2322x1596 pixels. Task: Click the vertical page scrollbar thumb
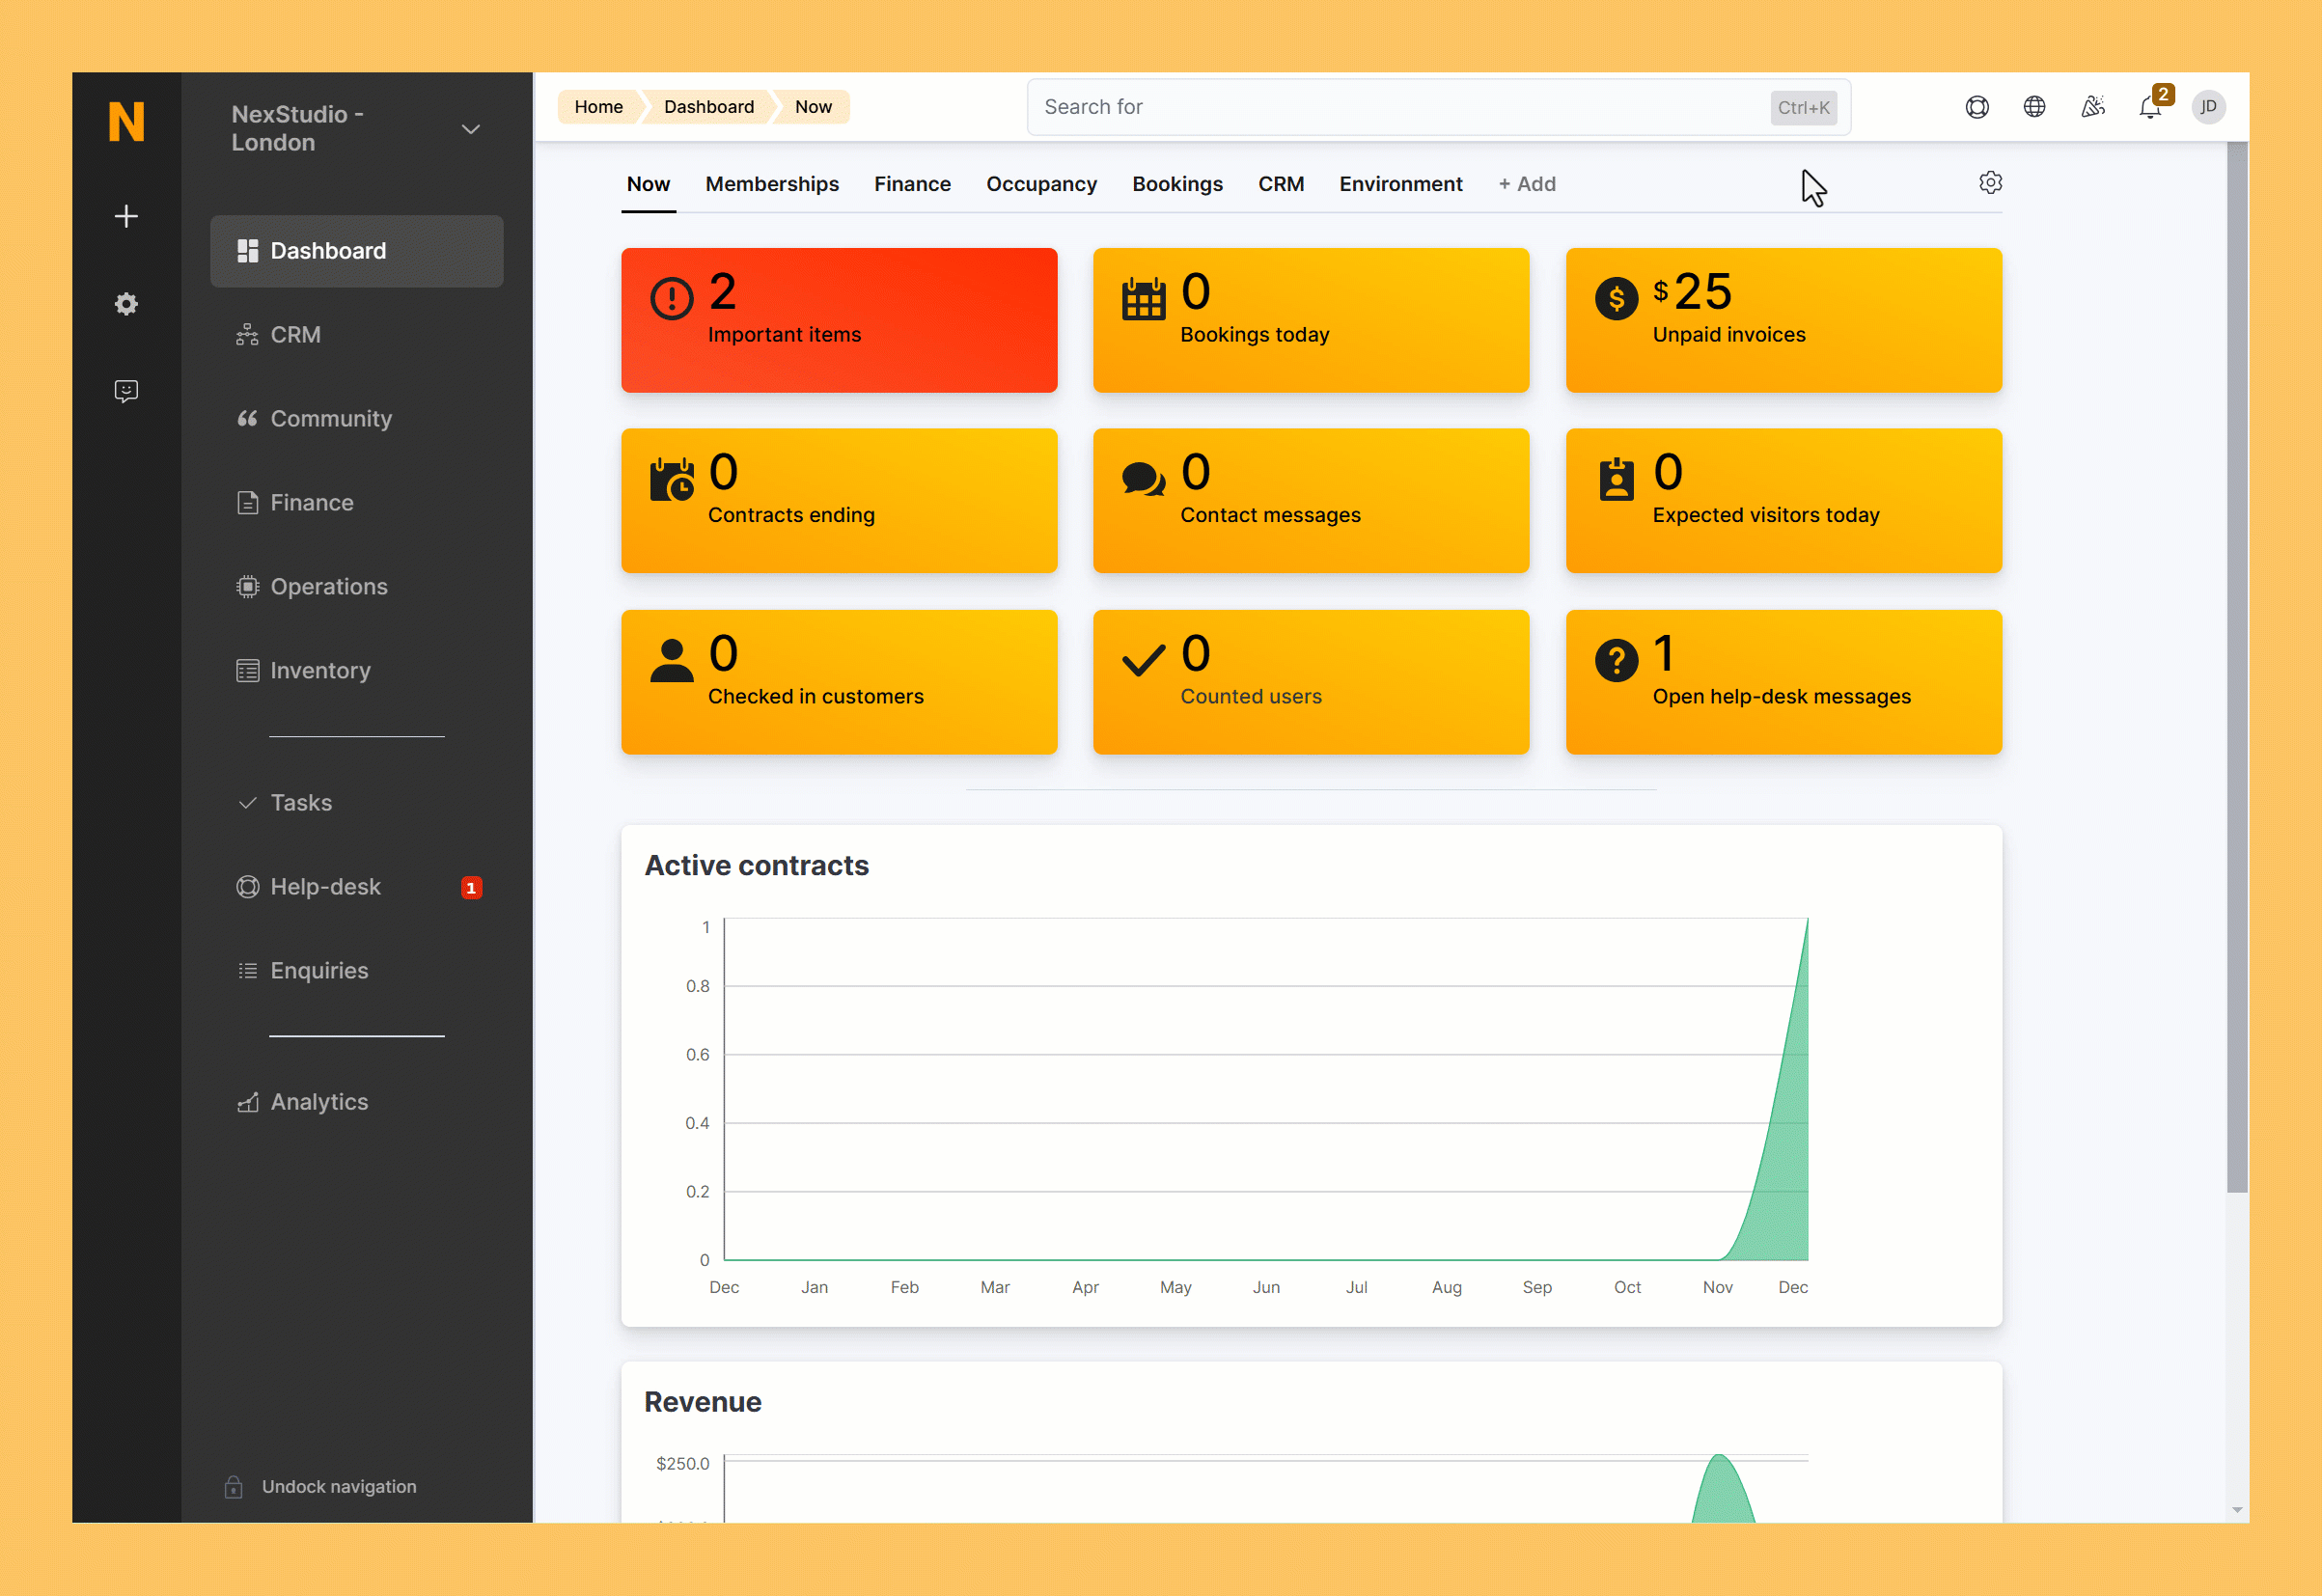pyautogui.click(x=2237, y=667)
